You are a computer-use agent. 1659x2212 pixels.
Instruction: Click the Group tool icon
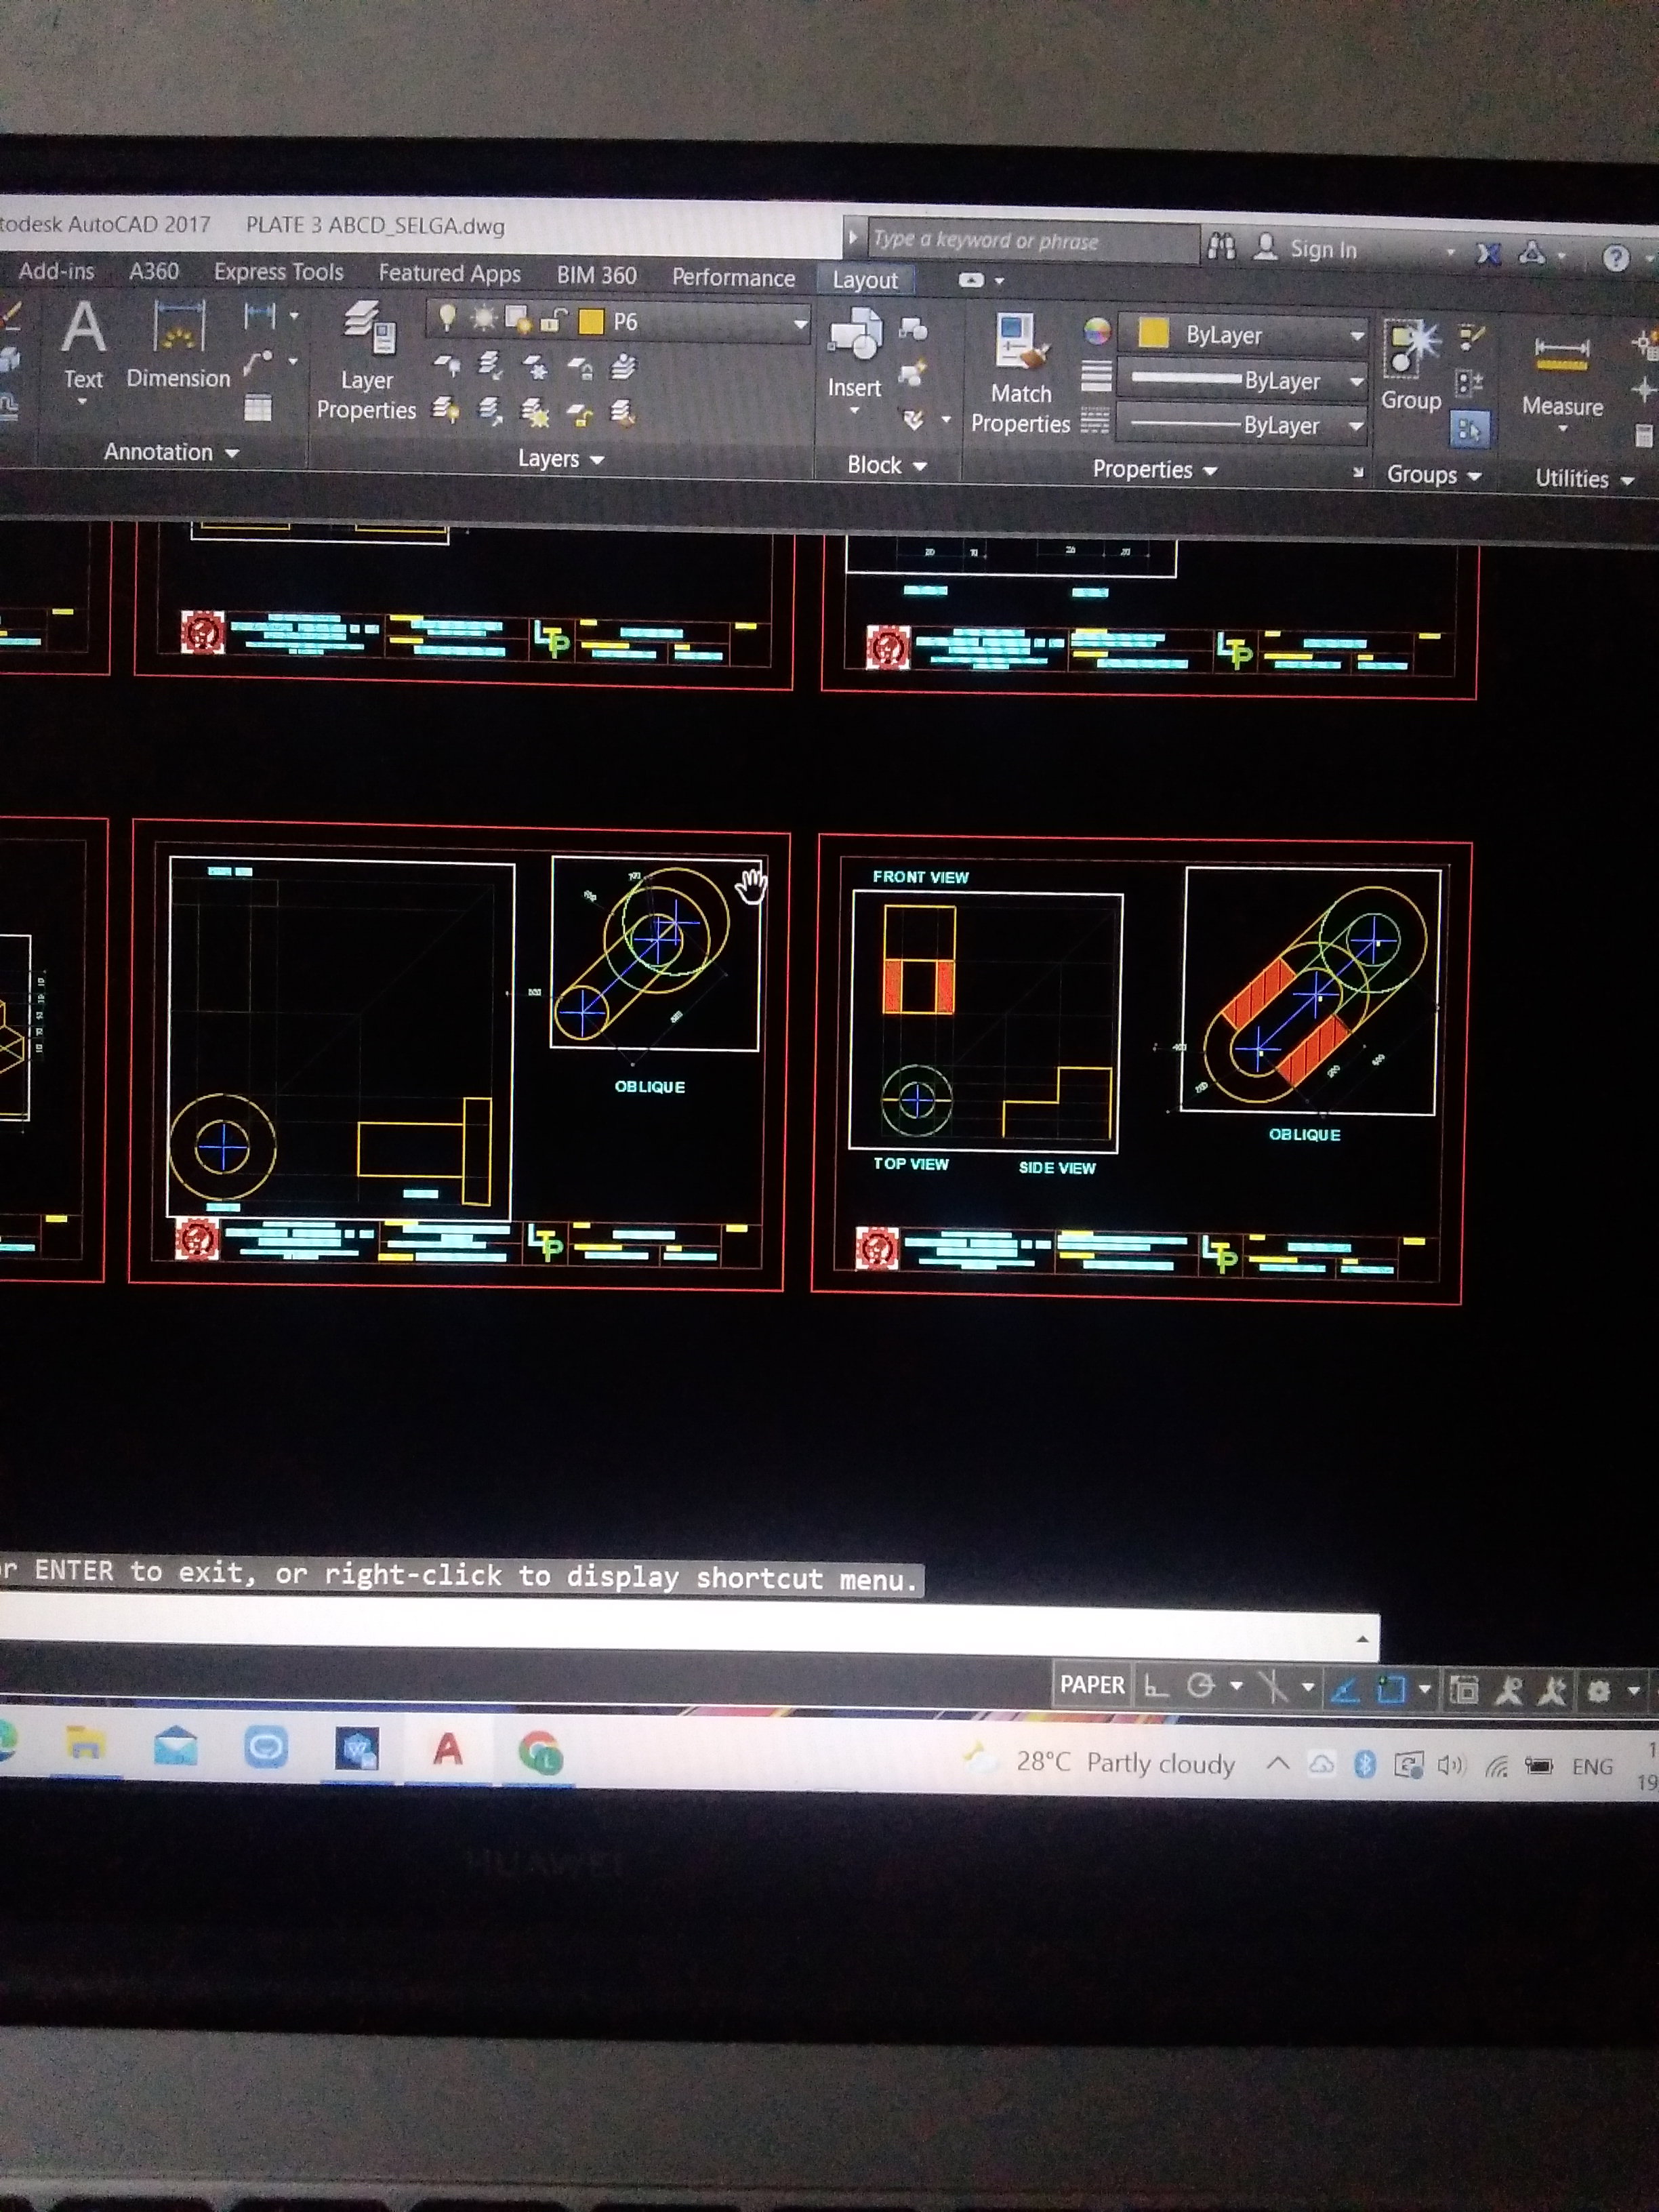tap(1411, 364)
